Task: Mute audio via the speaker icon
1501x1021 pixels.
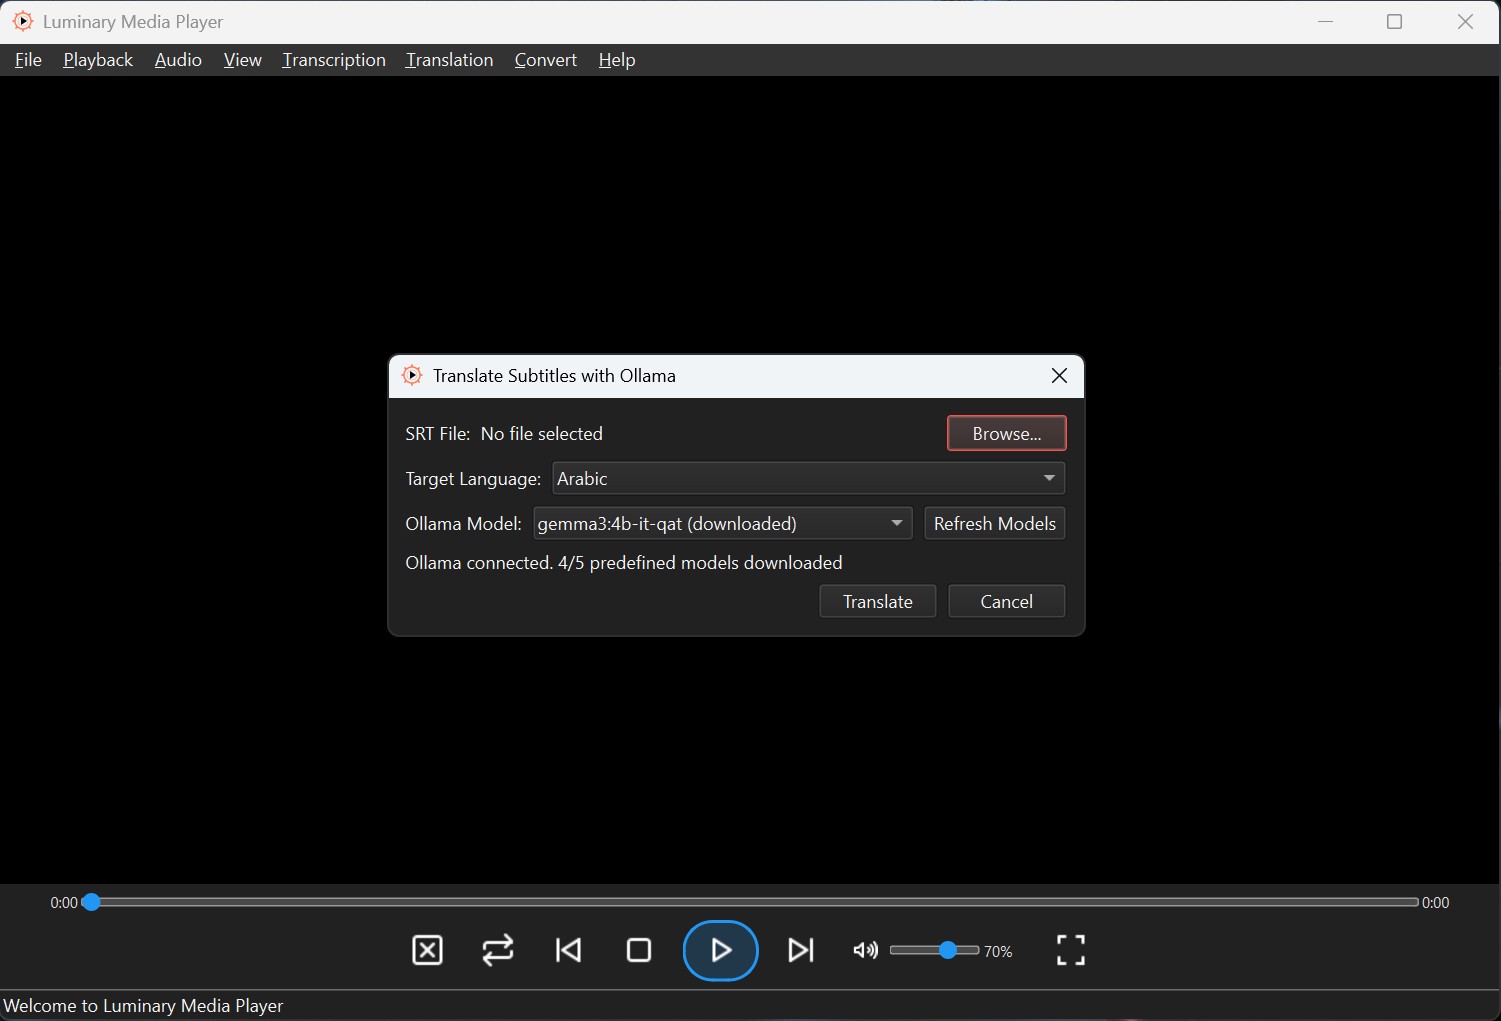Action: click(865, 950)
